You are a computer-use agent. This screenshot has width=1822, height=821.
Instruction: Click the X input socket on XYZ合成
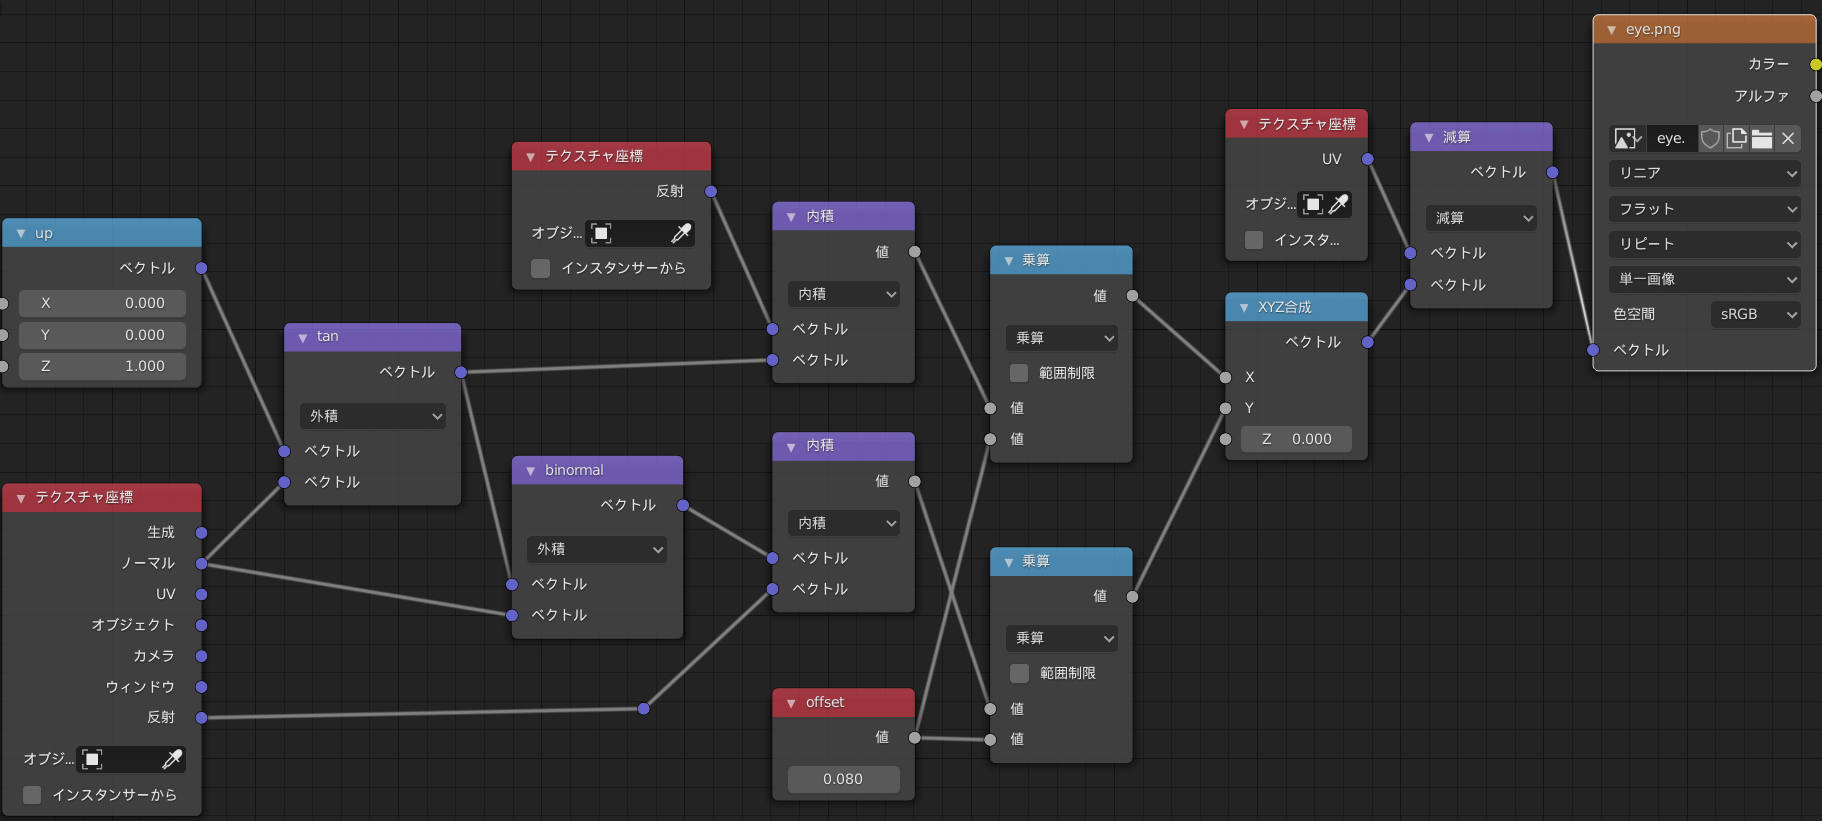[1225, 377]
